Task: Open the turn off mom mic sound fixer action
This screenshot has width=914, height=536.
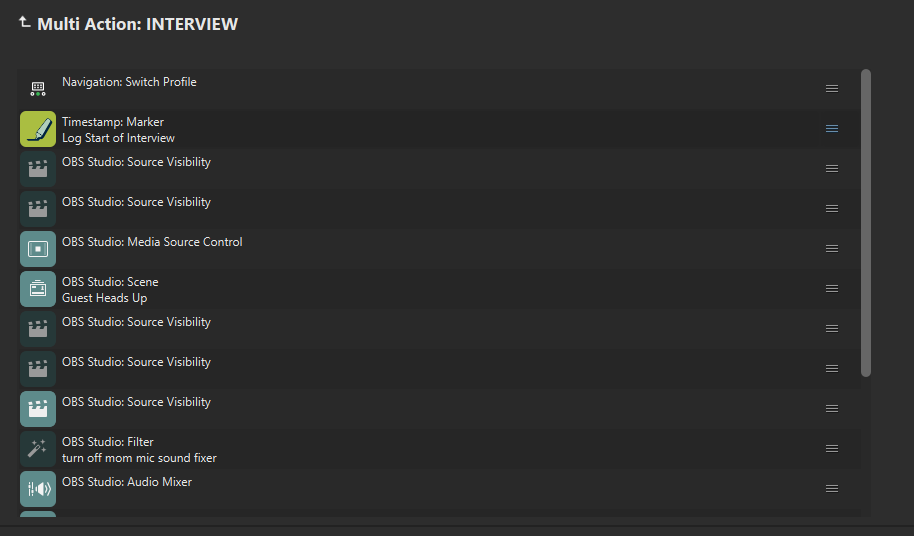Action: 139,458
